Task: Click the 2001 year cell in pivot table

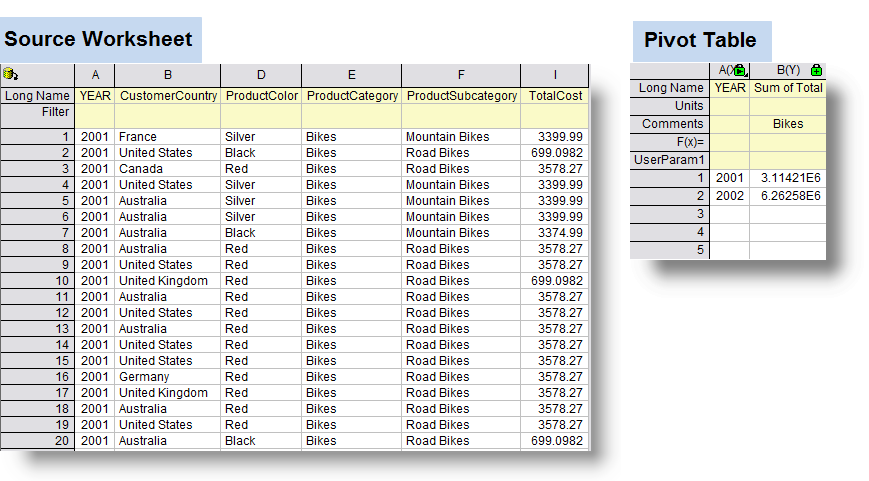Action: tap(730, 178)
